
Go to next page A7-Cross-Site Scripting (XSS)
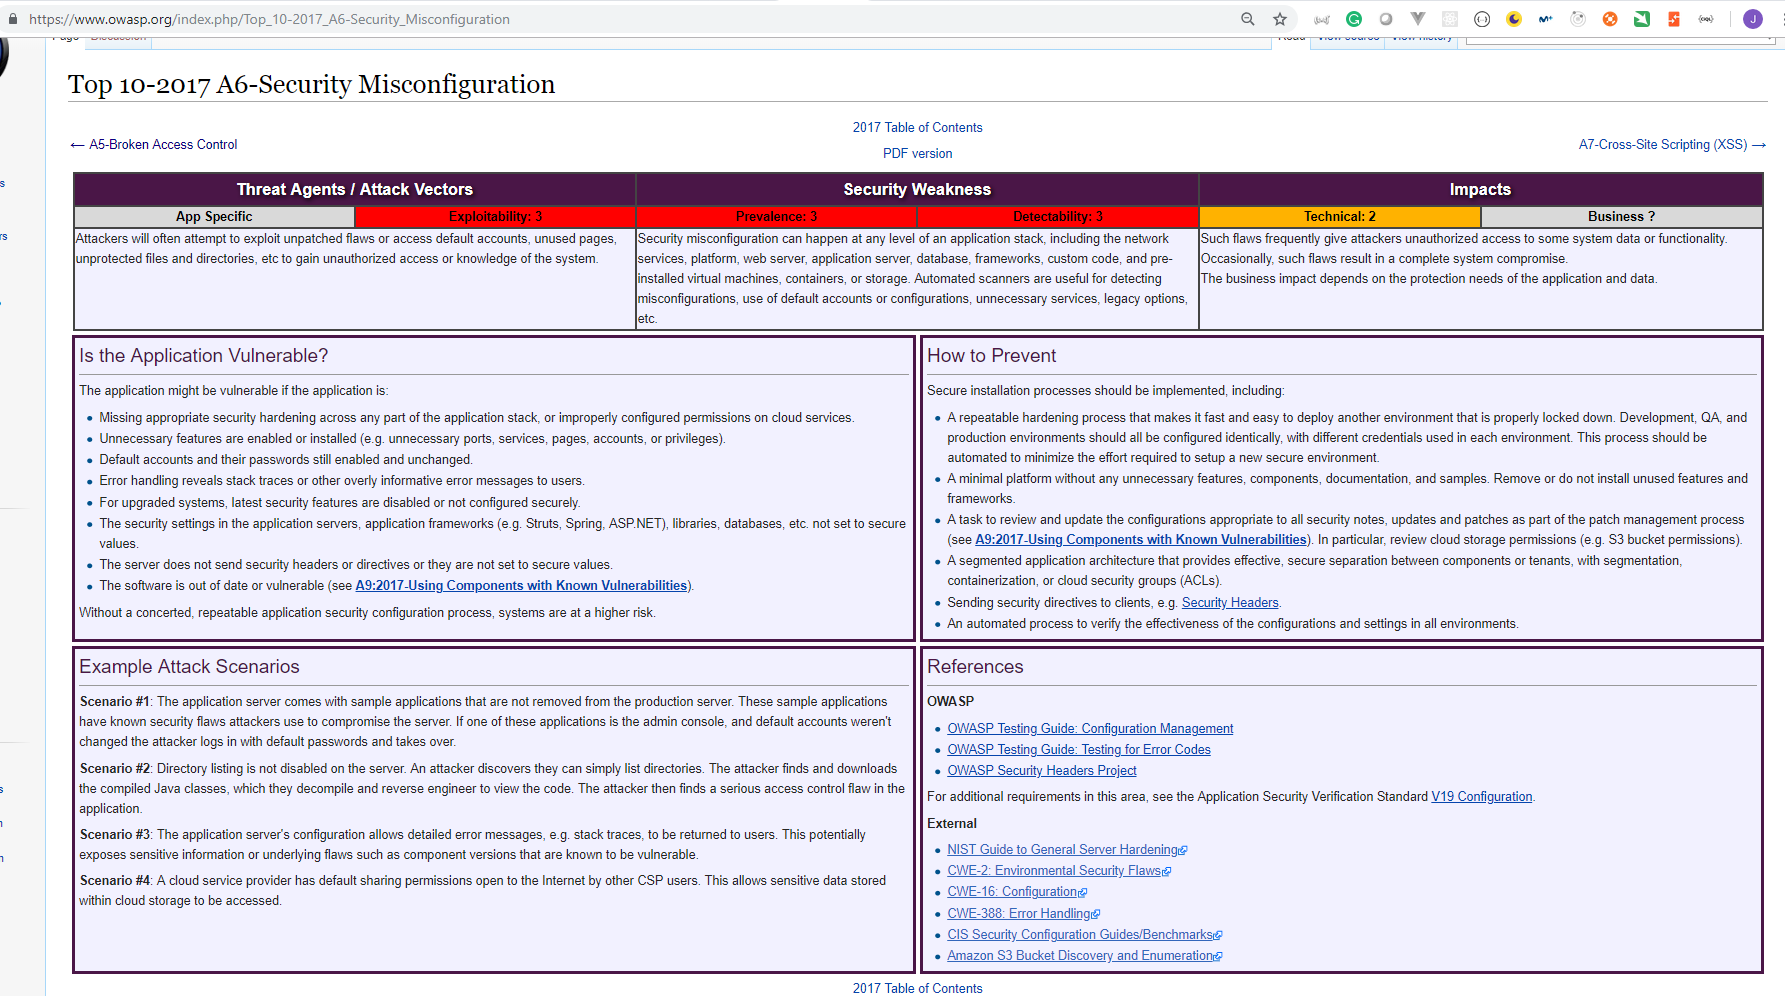tap(1663, 145)
